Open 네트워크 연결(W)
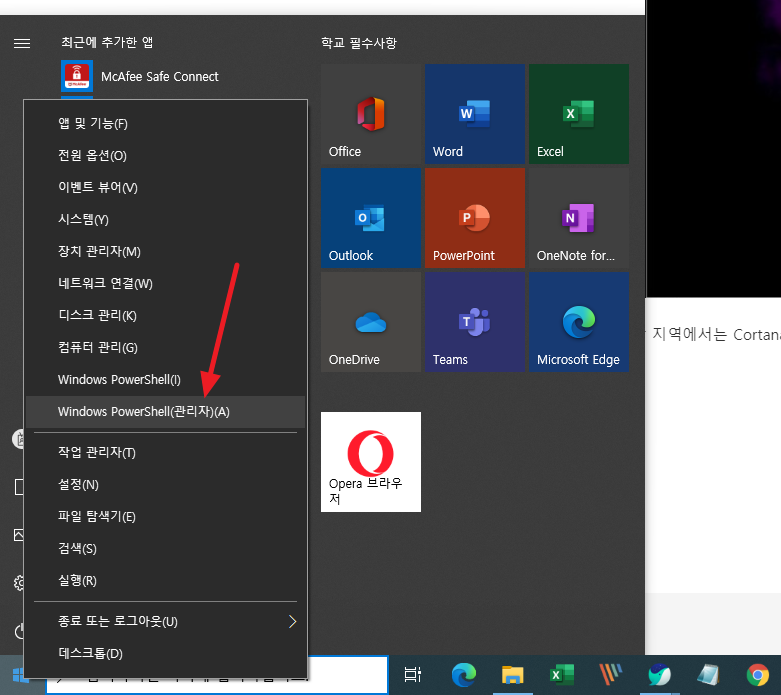Viewport: 781px width, 695px height. tap(165, 283)
